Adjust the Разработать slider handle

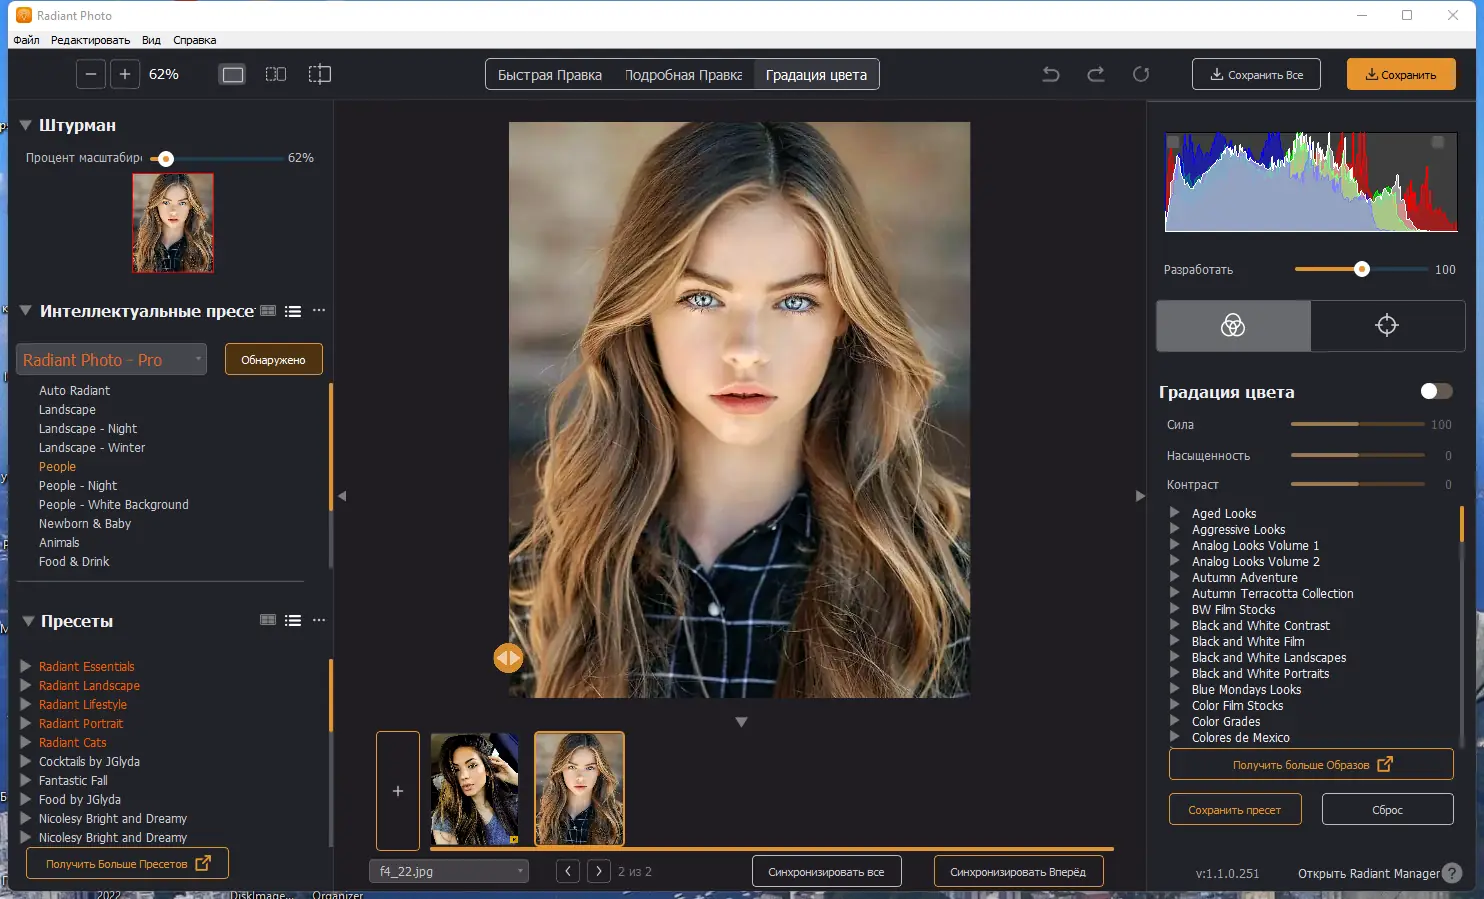(x=1361, y=269)
